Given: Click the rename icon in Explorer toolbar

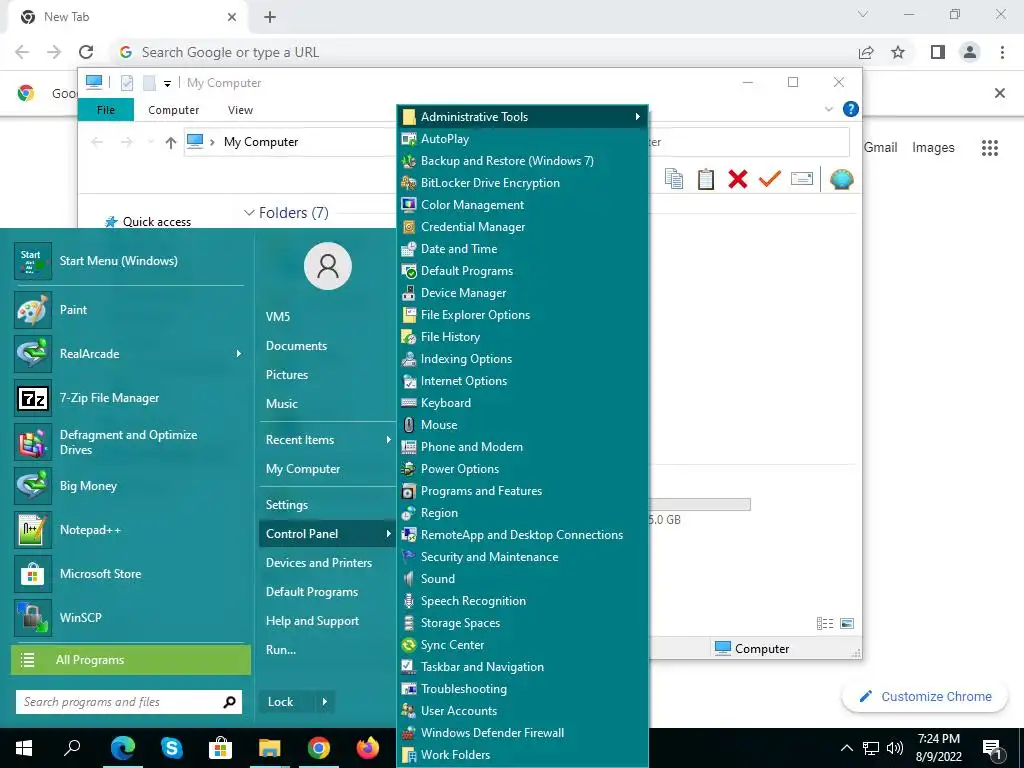Looking at the screenshot, I should pyautogui.click(x=802, y=179).
